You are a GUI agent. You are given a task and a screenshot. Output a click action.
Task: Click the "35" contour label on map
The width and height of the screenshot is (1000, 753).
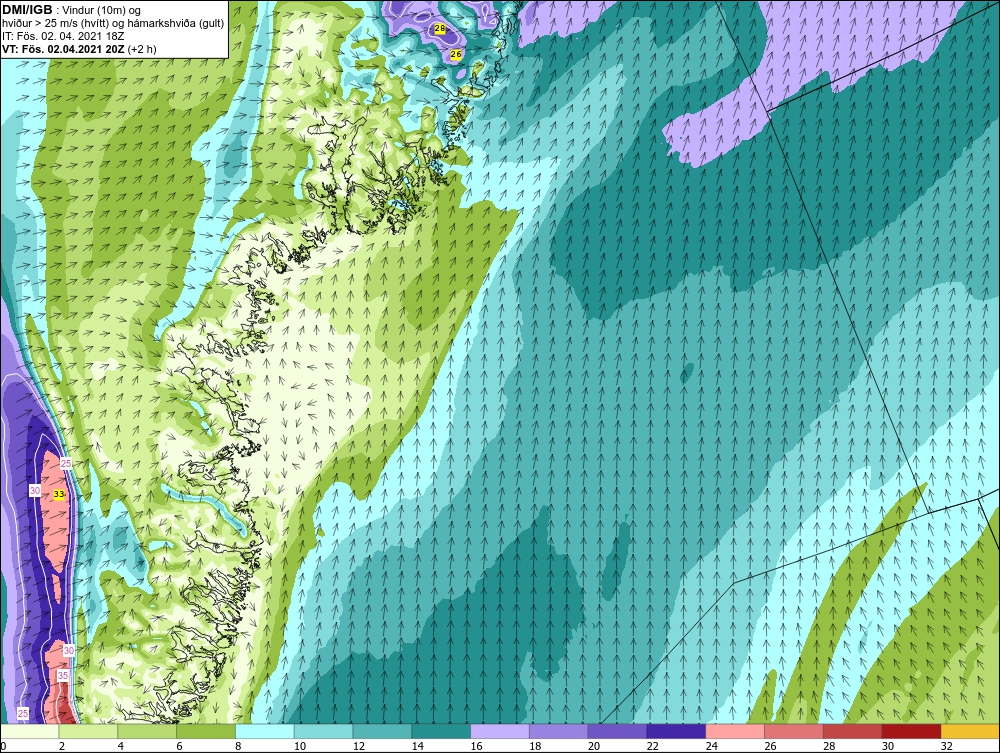tap(62, 675)
